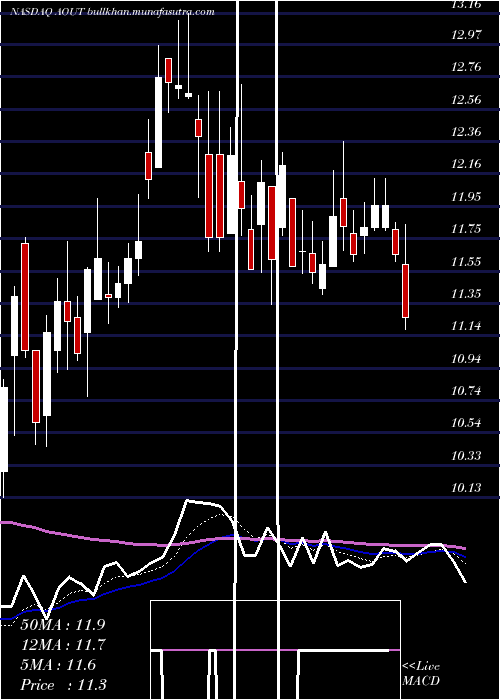Image resolution: width=500 pixels, height=700 pixels.
Task: Click the 11.95 price axis label
Action: (466, 196)
